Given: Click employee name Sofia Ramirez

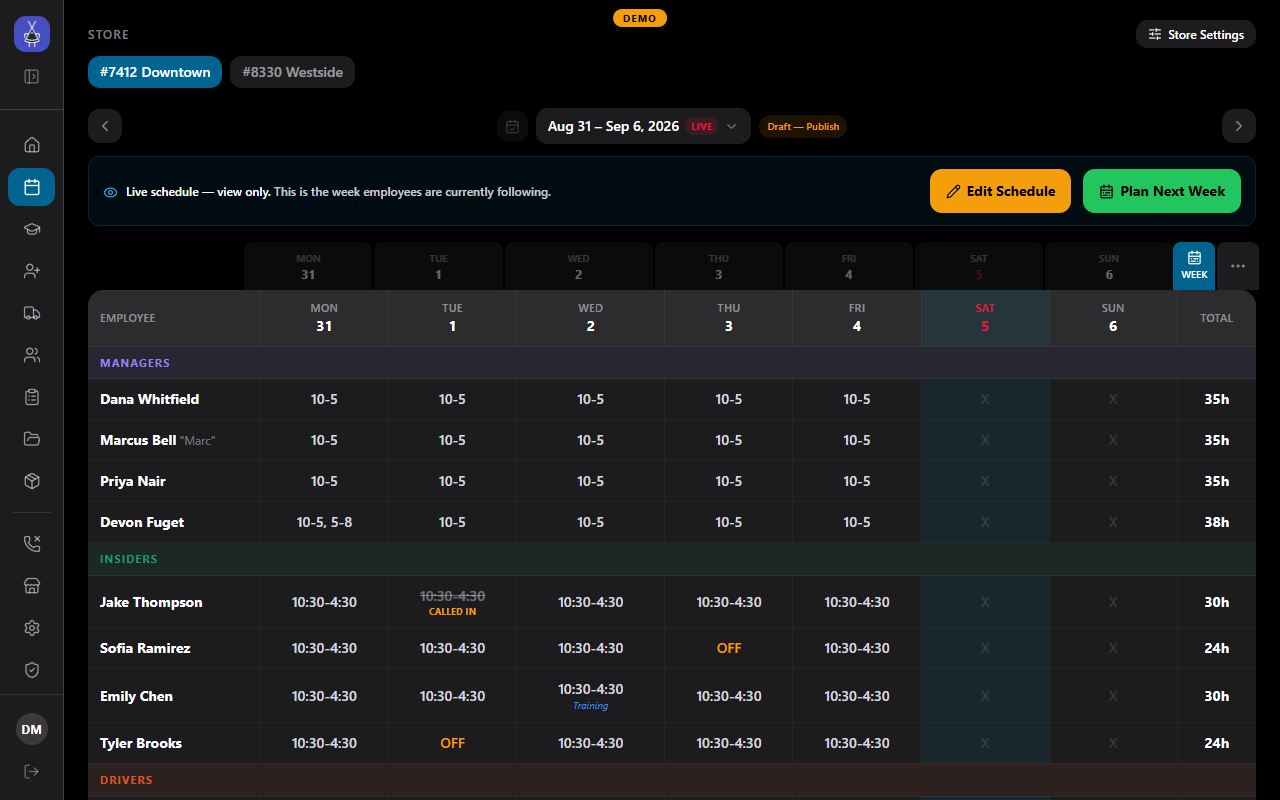Looking at the screenshot, I should pyautogui.click(x=145, y=648).
